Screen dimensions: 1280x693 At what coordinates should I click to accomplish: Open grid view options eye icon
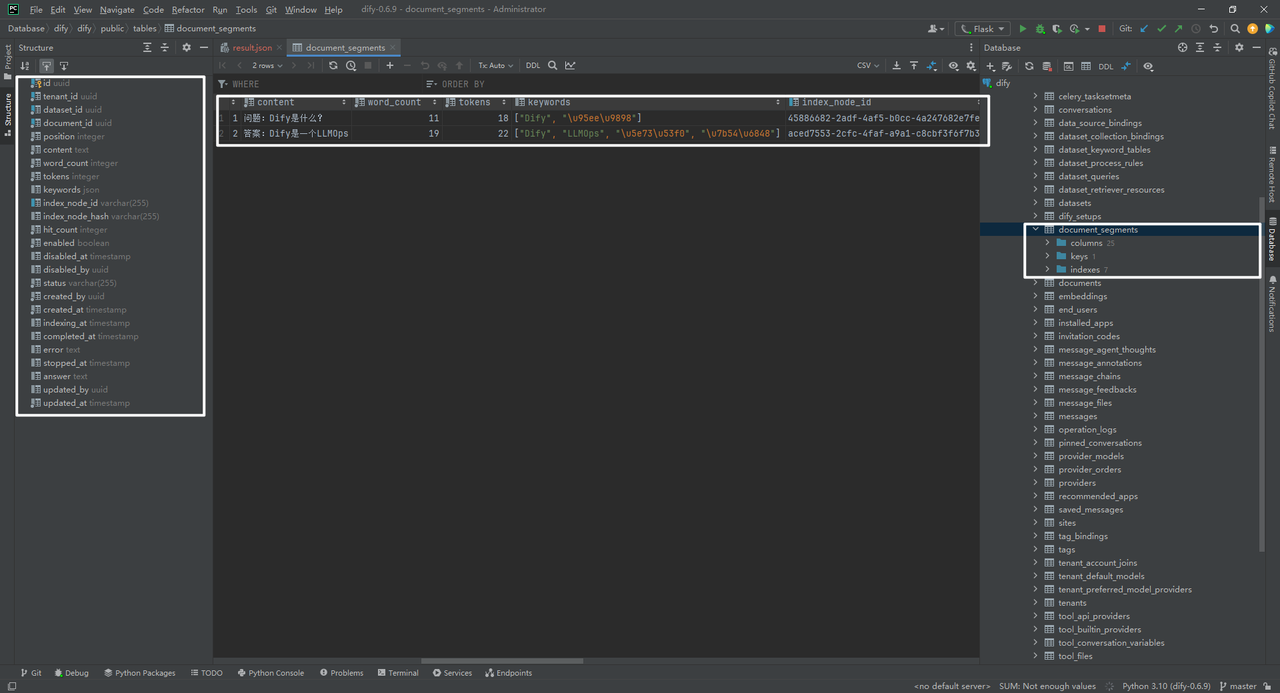coord(953,65)
